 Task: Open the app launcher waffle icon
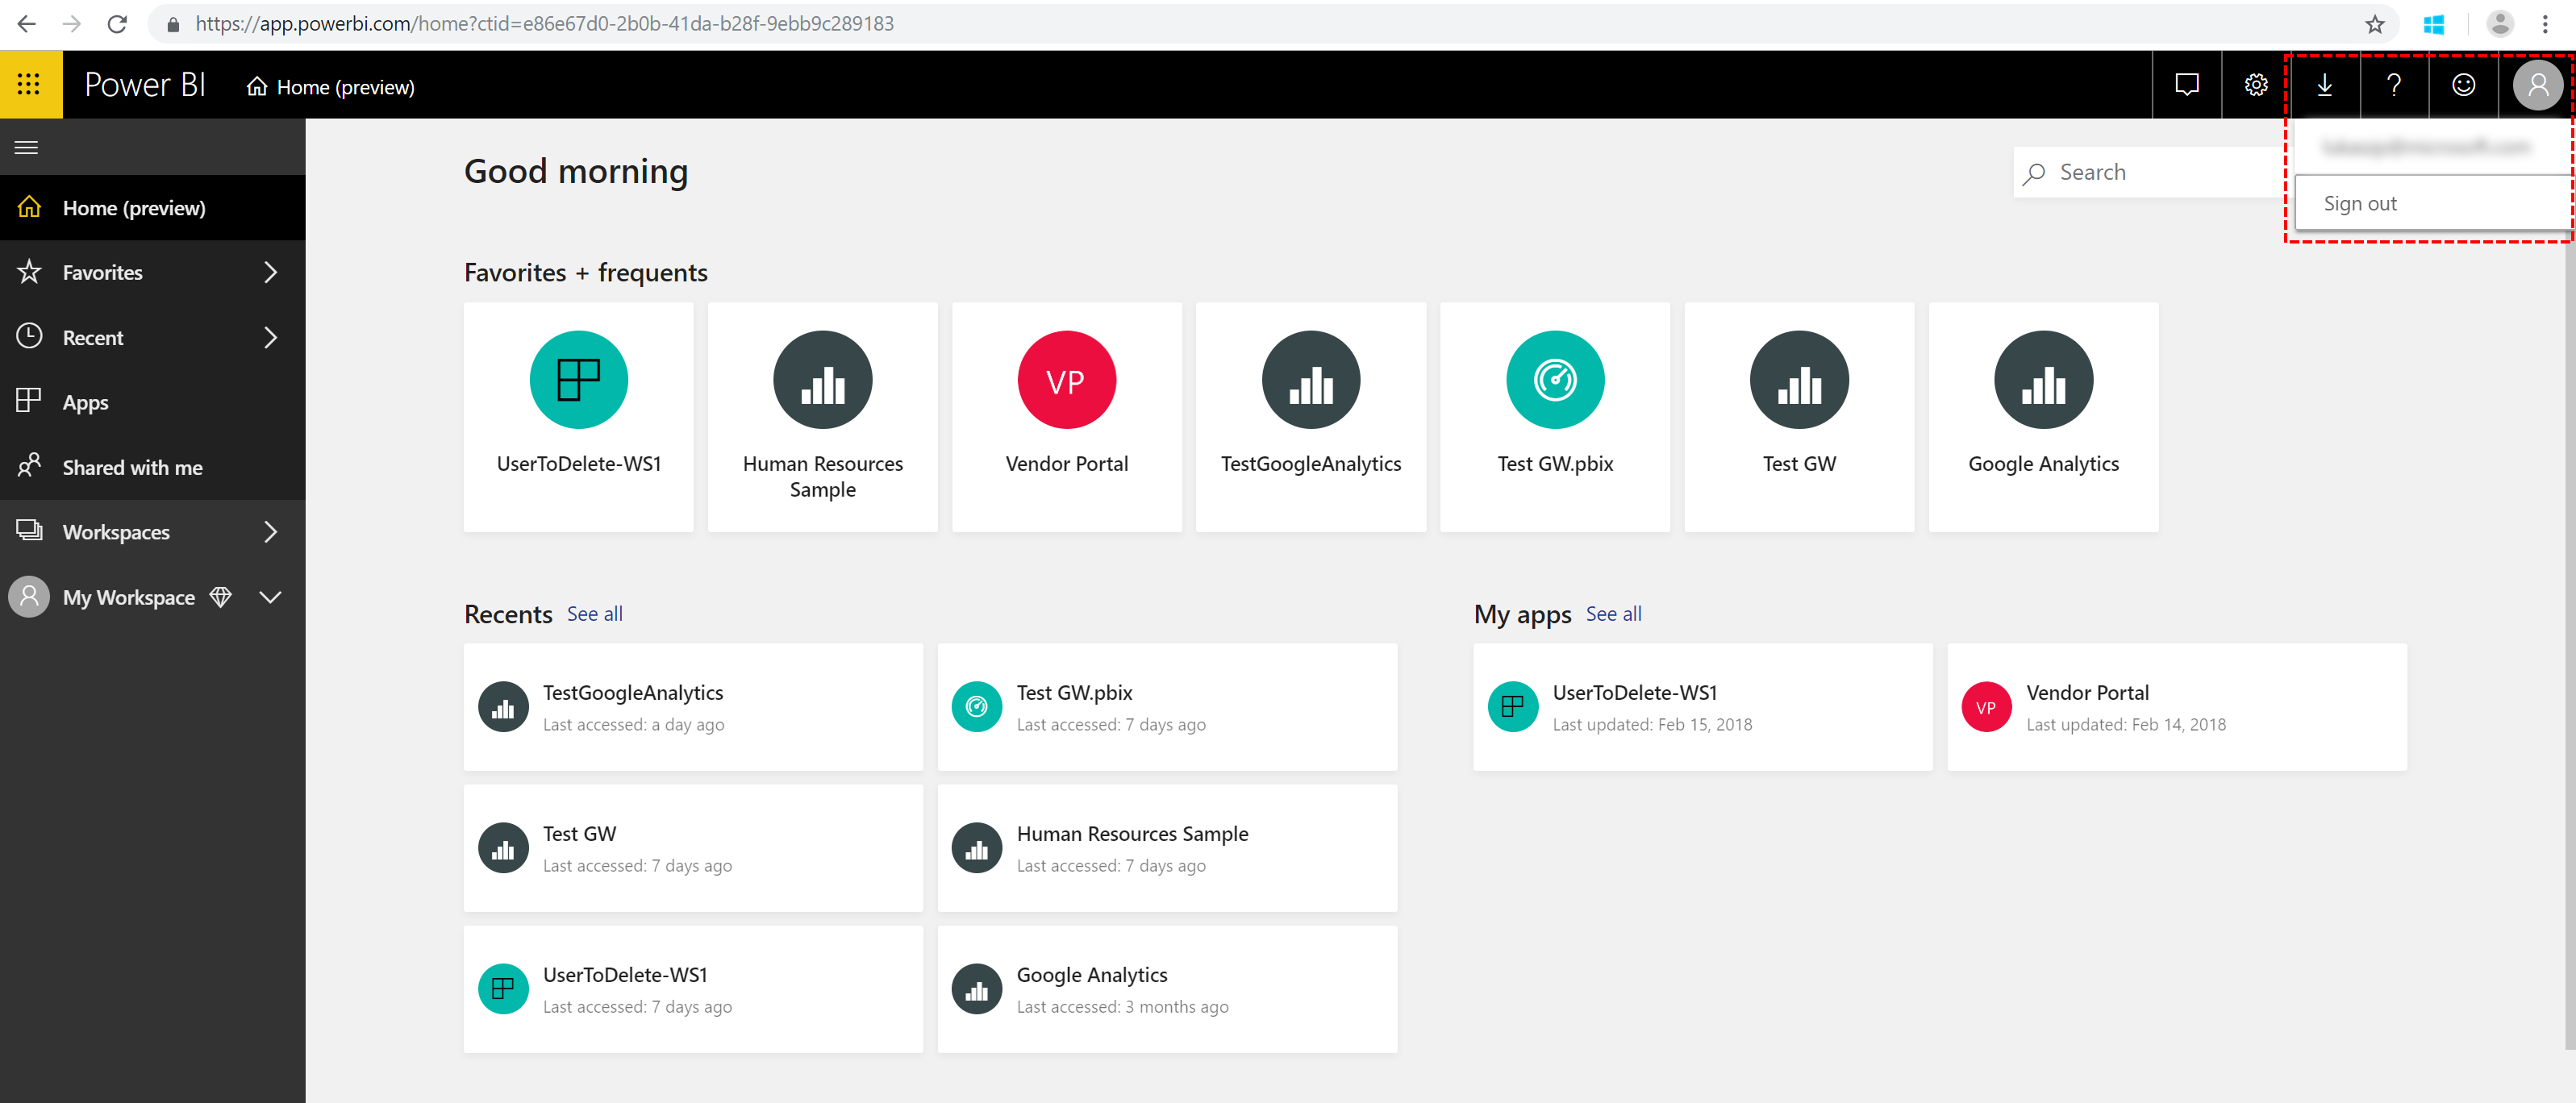[30, 84]
